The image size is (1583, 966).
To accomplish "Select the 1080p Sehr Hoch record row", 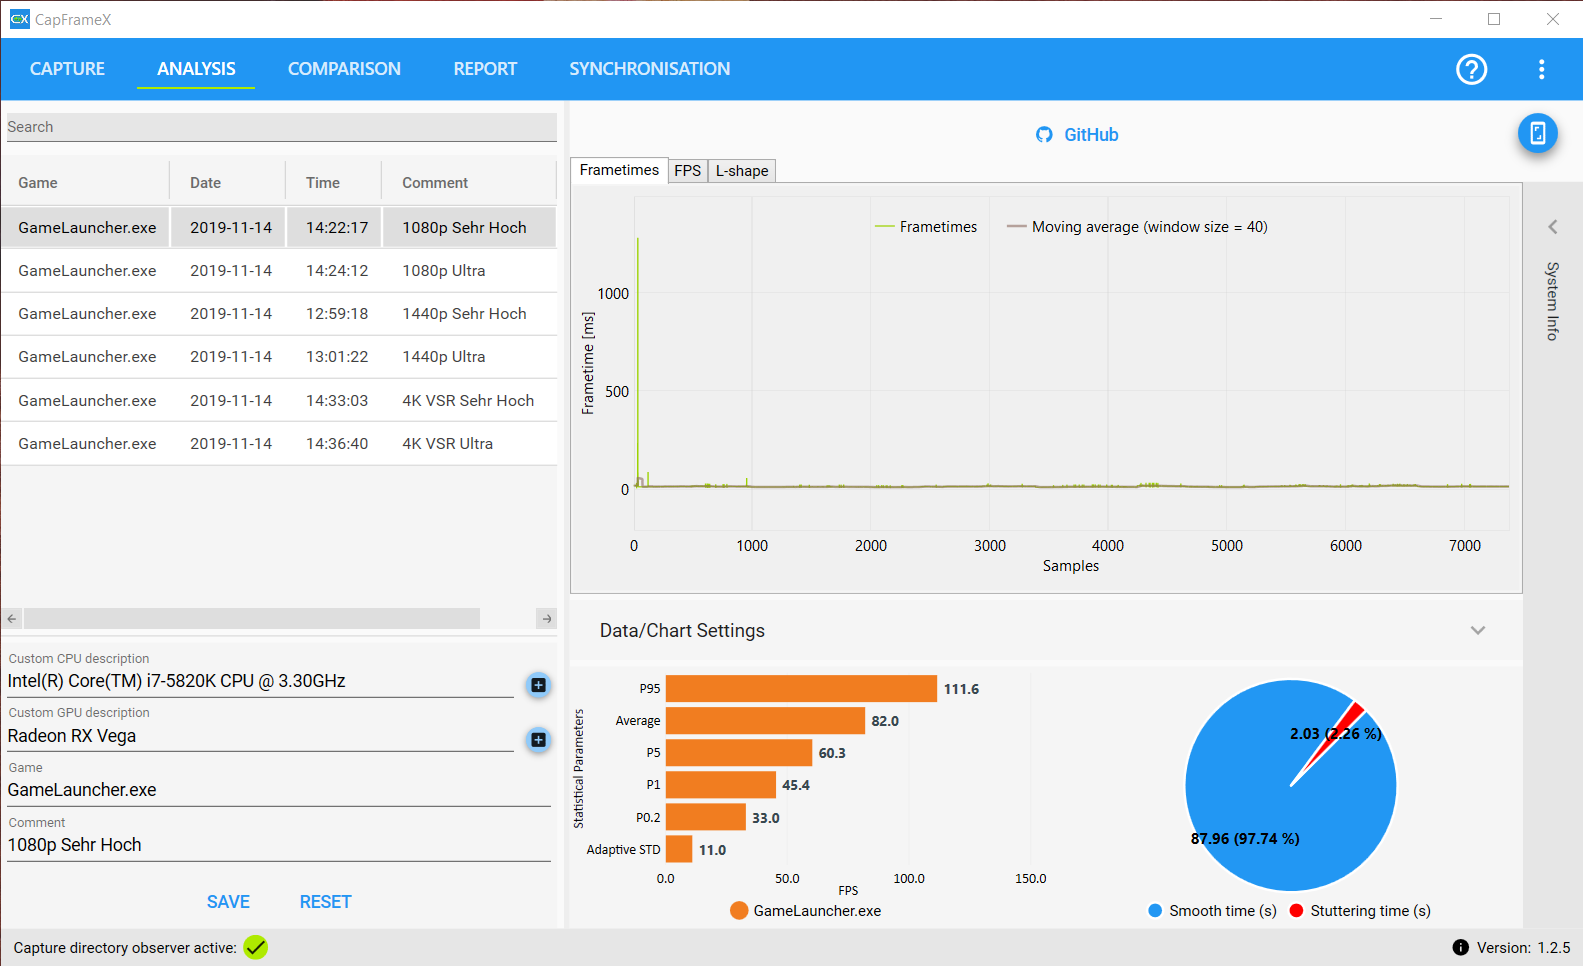I will [279, 228].
